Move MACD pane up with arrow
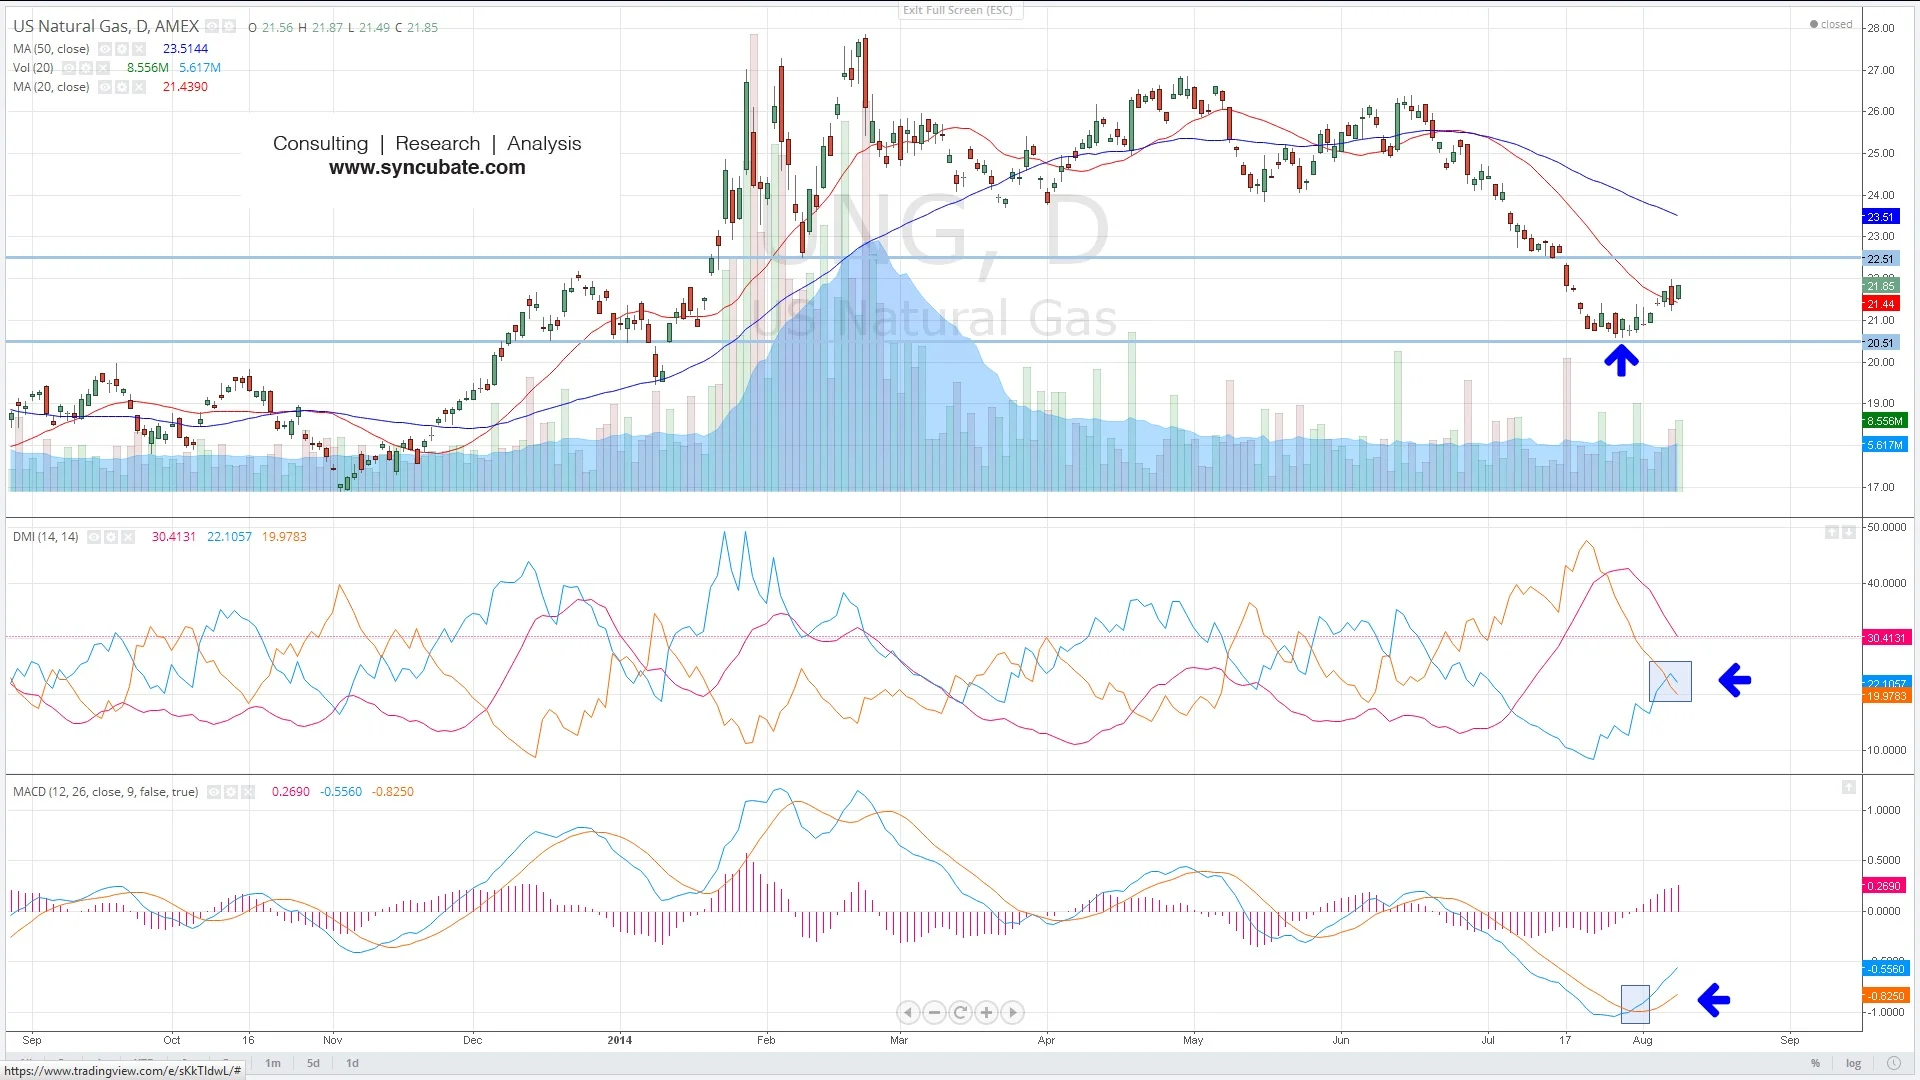The image size is (1920, 1080). (1849, 788)
